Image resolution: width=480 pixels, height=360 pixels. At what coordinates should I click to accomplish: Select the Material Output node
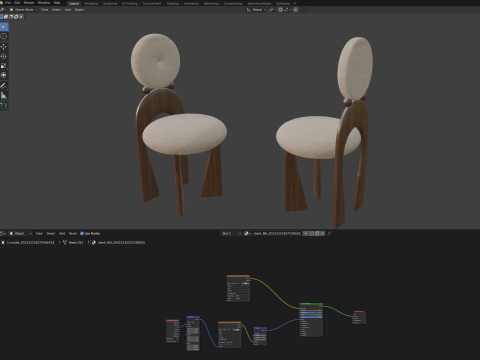pyautogui.click(x=359, y=317)
